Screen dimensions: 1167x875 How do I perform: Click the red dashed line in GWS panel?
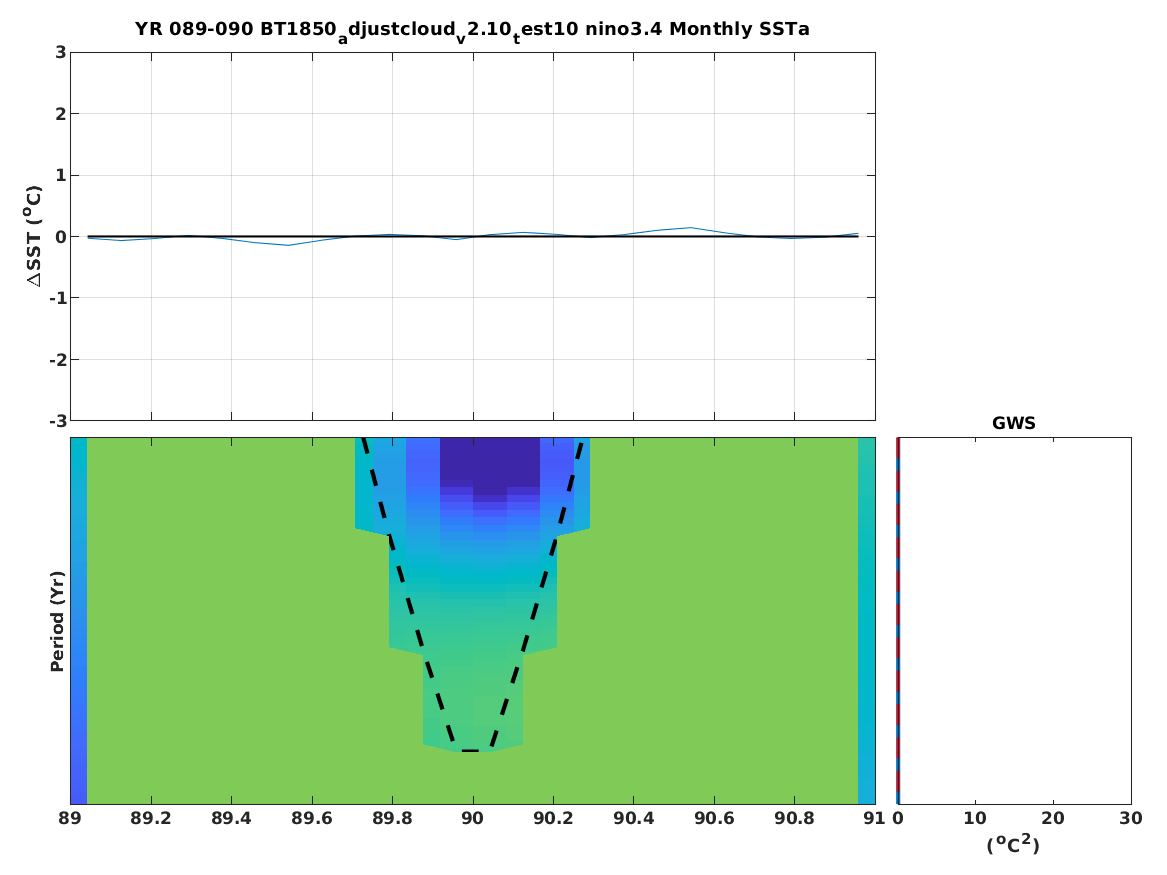[x=898, y=621]
